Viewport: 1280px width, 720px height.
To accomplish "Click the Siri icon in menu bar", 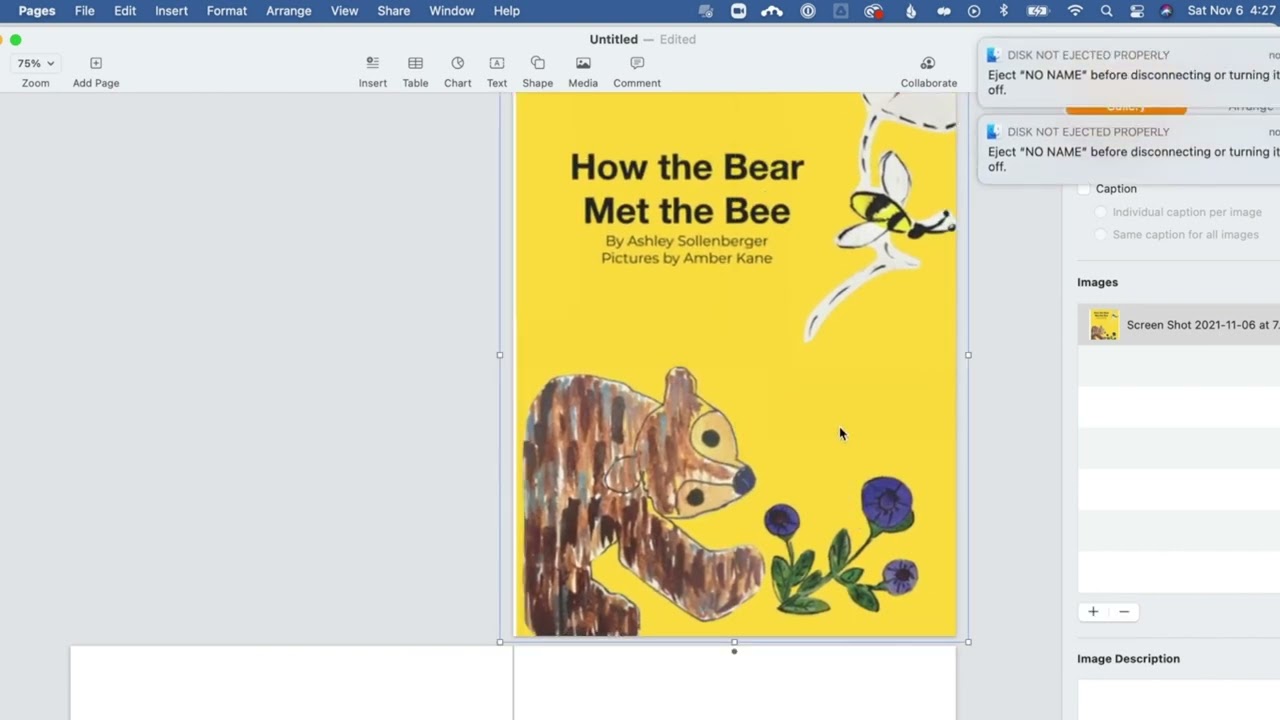I will coord(1166,11).
